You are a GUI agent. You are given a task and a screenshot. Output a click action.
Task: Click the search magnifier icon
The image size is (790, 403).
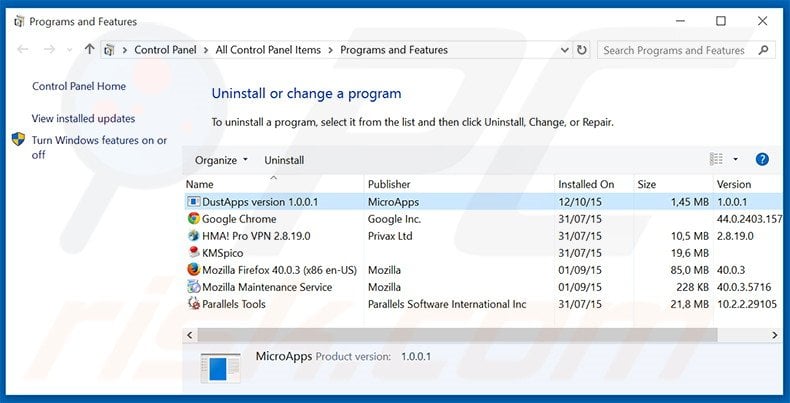click(763, 50)
